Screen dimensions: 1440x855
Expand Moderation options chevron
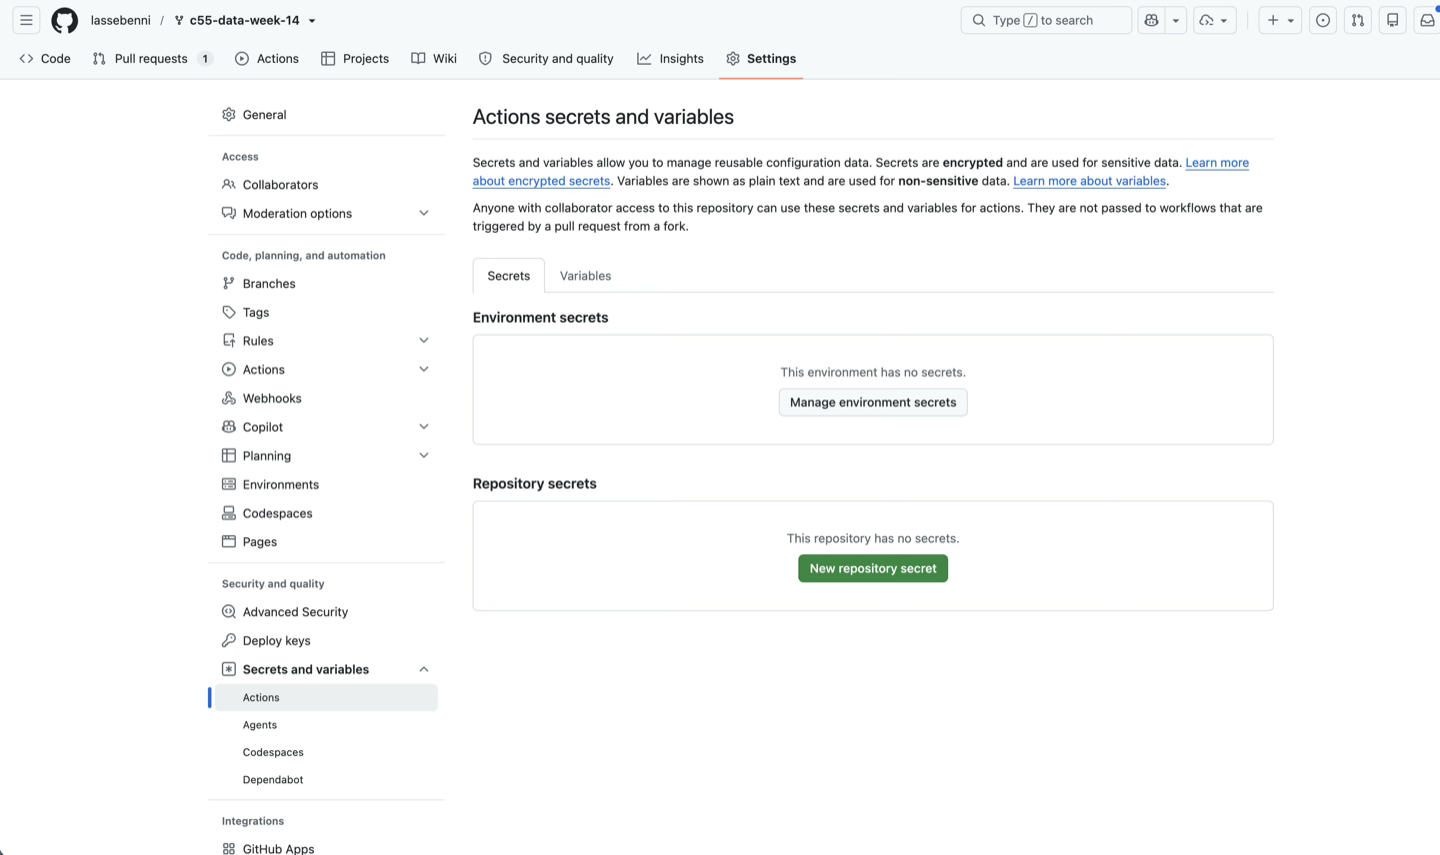424,214
